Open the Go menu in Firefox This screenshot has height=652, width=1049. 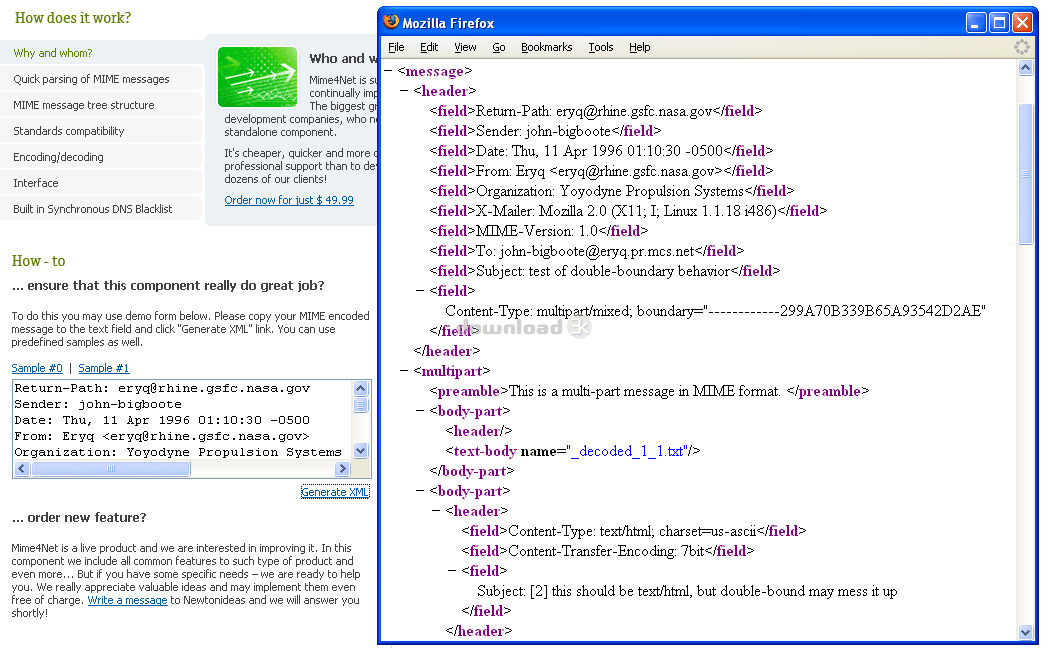(x=498, y=47)
